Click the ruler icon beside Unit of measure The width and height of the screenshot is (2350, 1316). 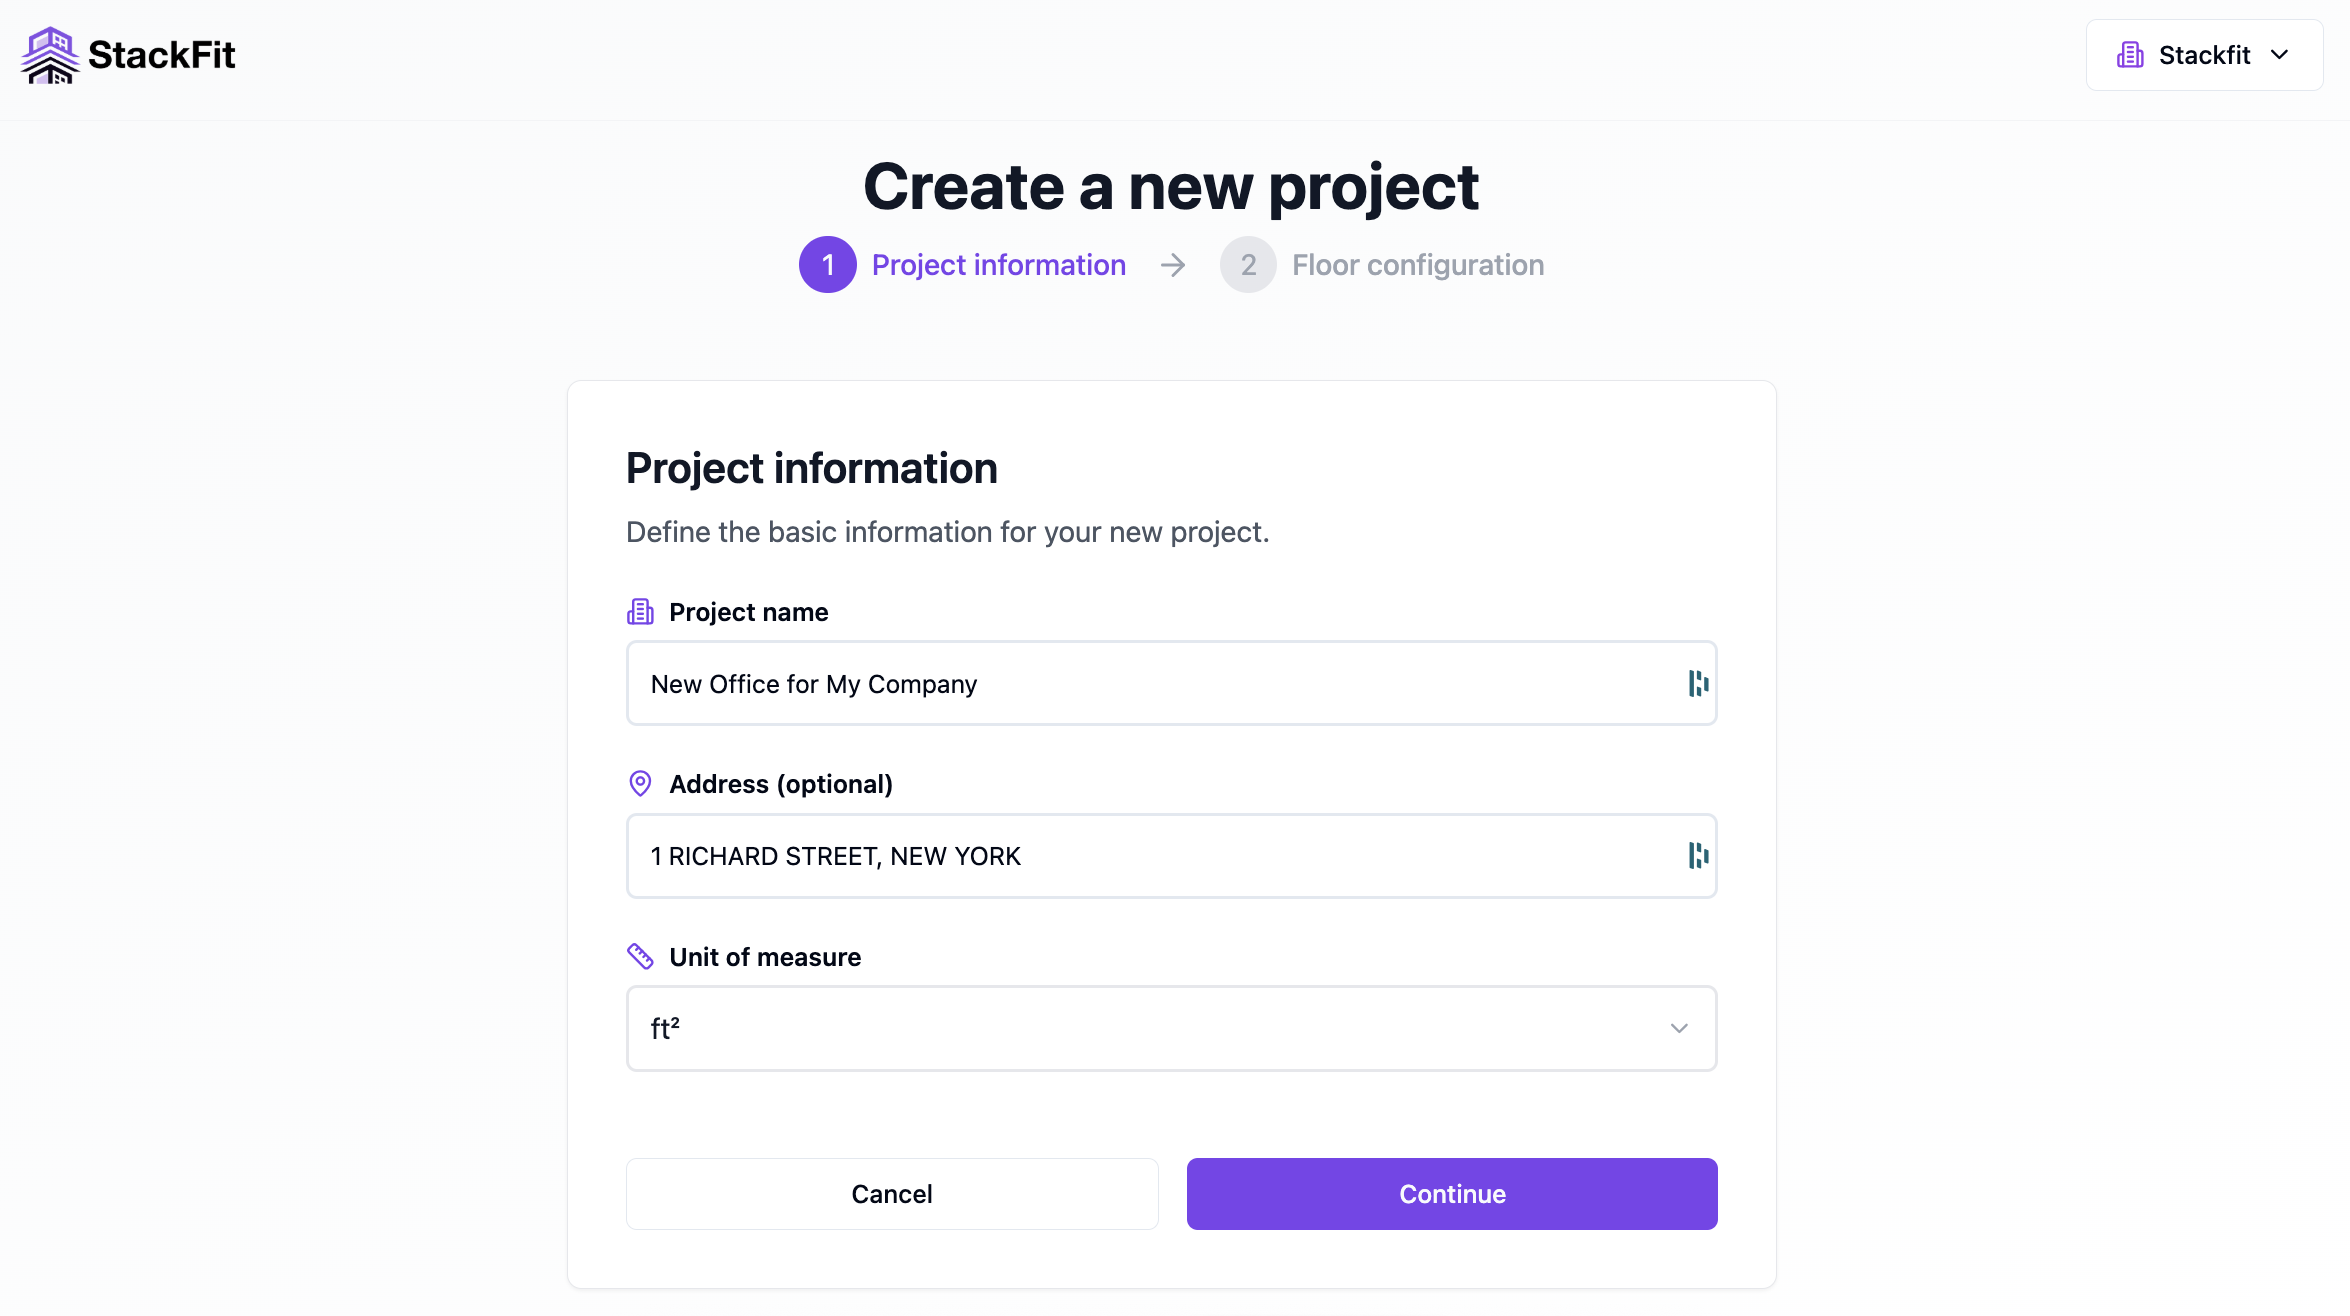point(640,956)
